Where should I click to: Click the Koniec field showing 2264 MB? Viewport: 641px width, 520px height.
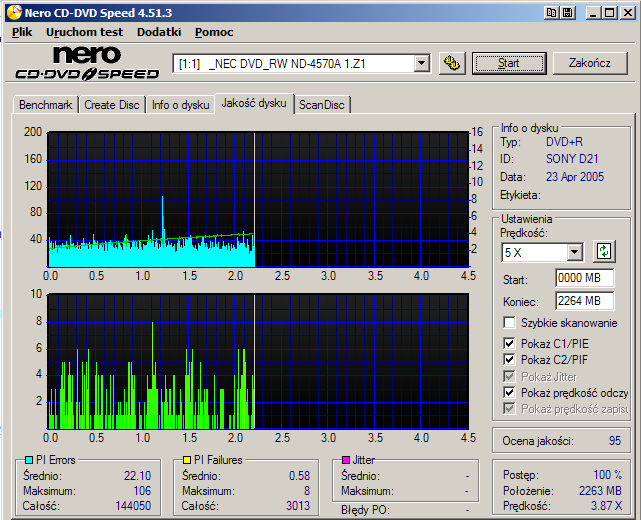coord(585,301)
